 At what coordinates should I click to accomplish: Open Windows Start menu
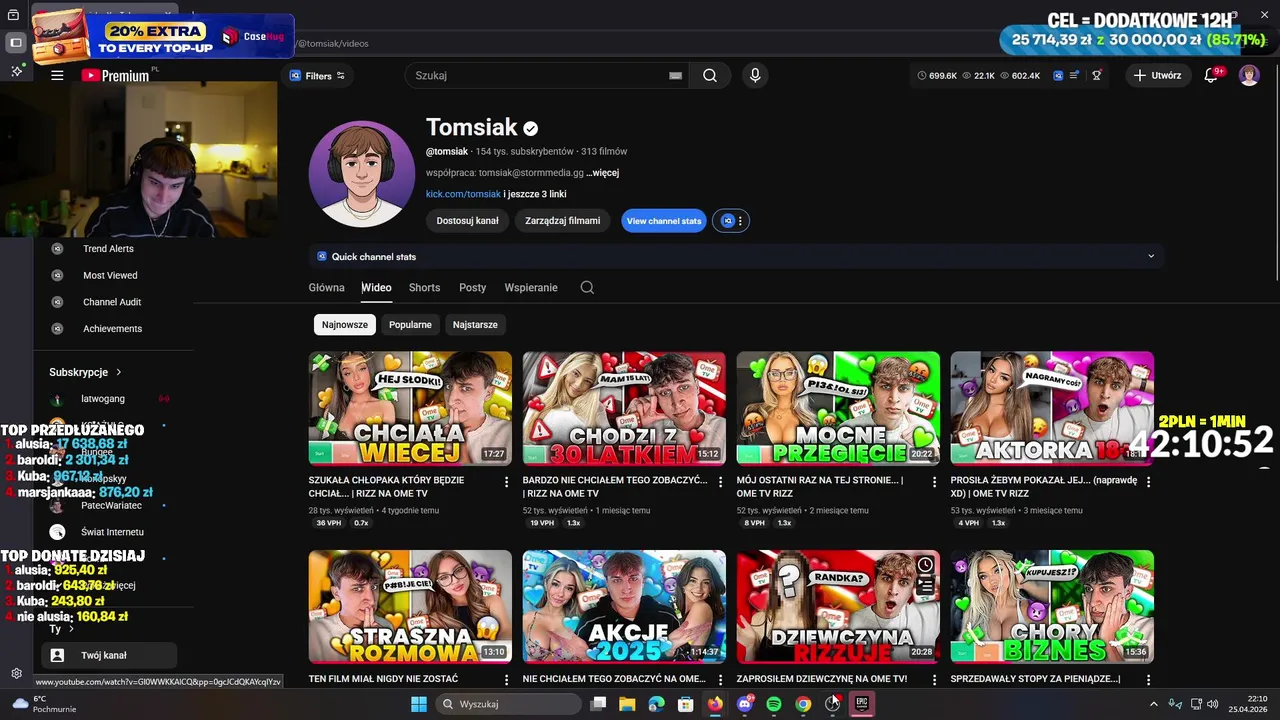coord(419,704)
